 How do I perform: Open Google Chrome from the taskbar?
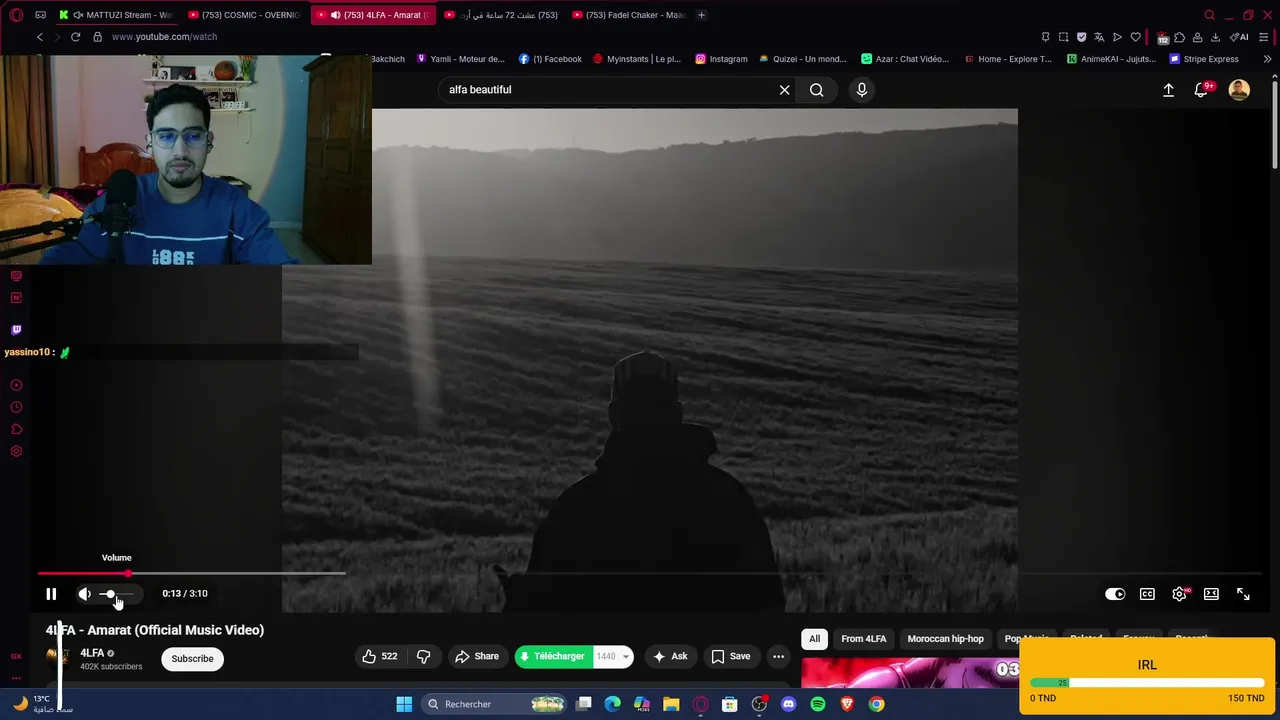coord(876,704)
